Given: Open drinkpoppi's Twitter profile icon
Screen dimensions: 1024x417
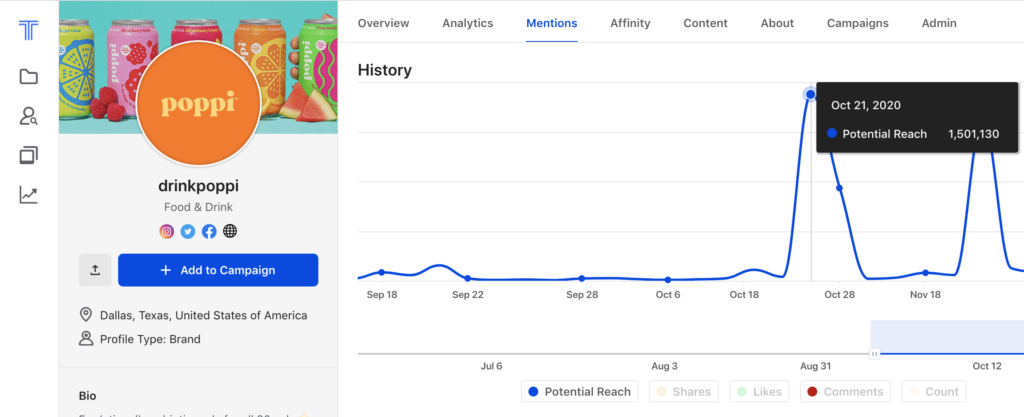Looking at the screenshot, I should [x=188, y=231].
